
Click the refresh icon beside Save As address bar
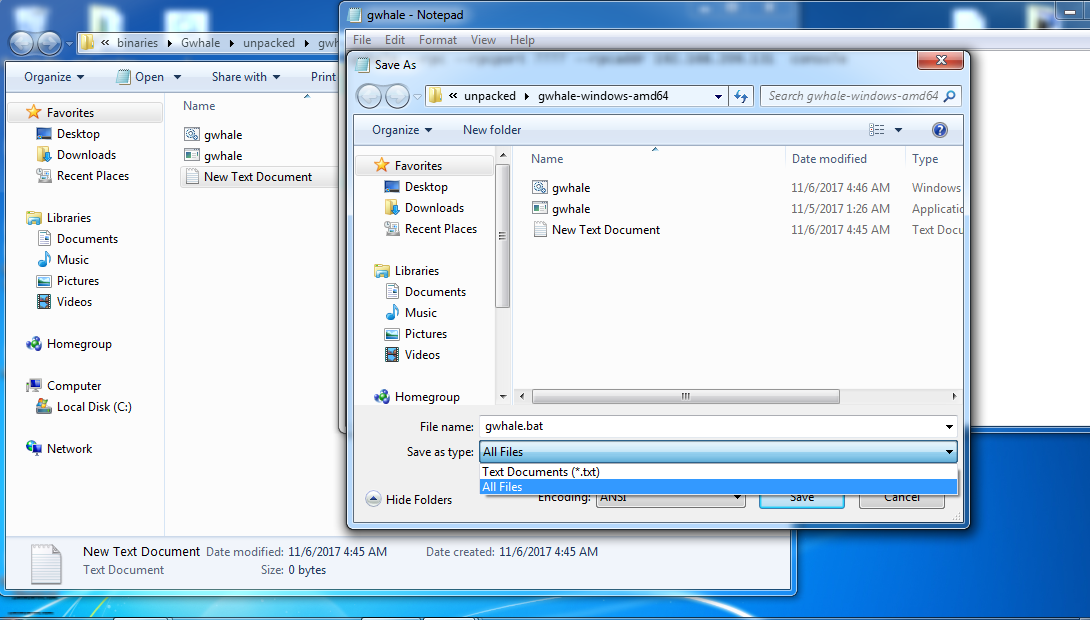(x=741, y=96)
